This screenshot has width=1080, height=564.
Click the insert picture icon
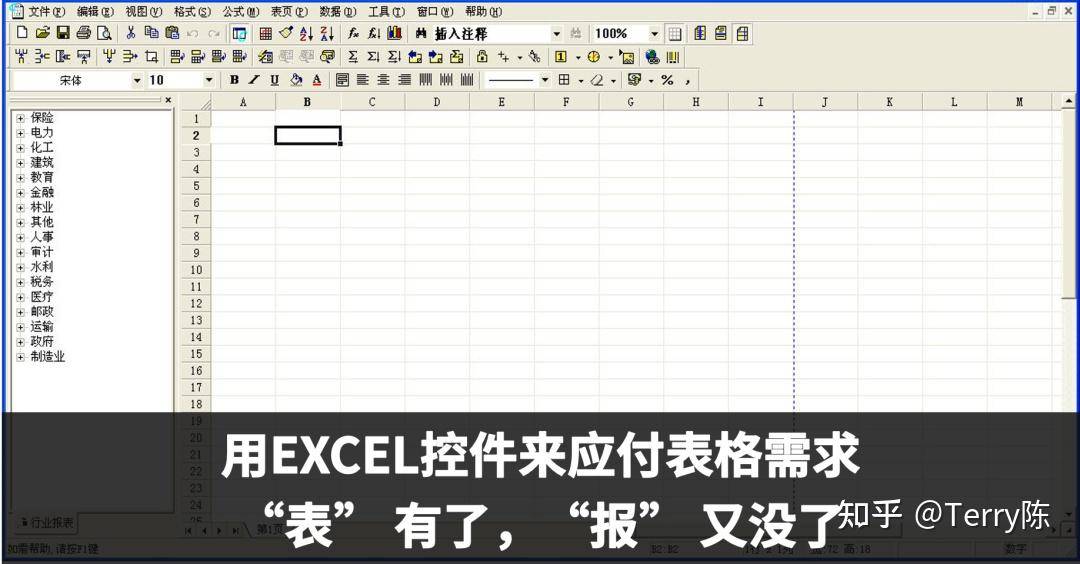pos(627,57)
